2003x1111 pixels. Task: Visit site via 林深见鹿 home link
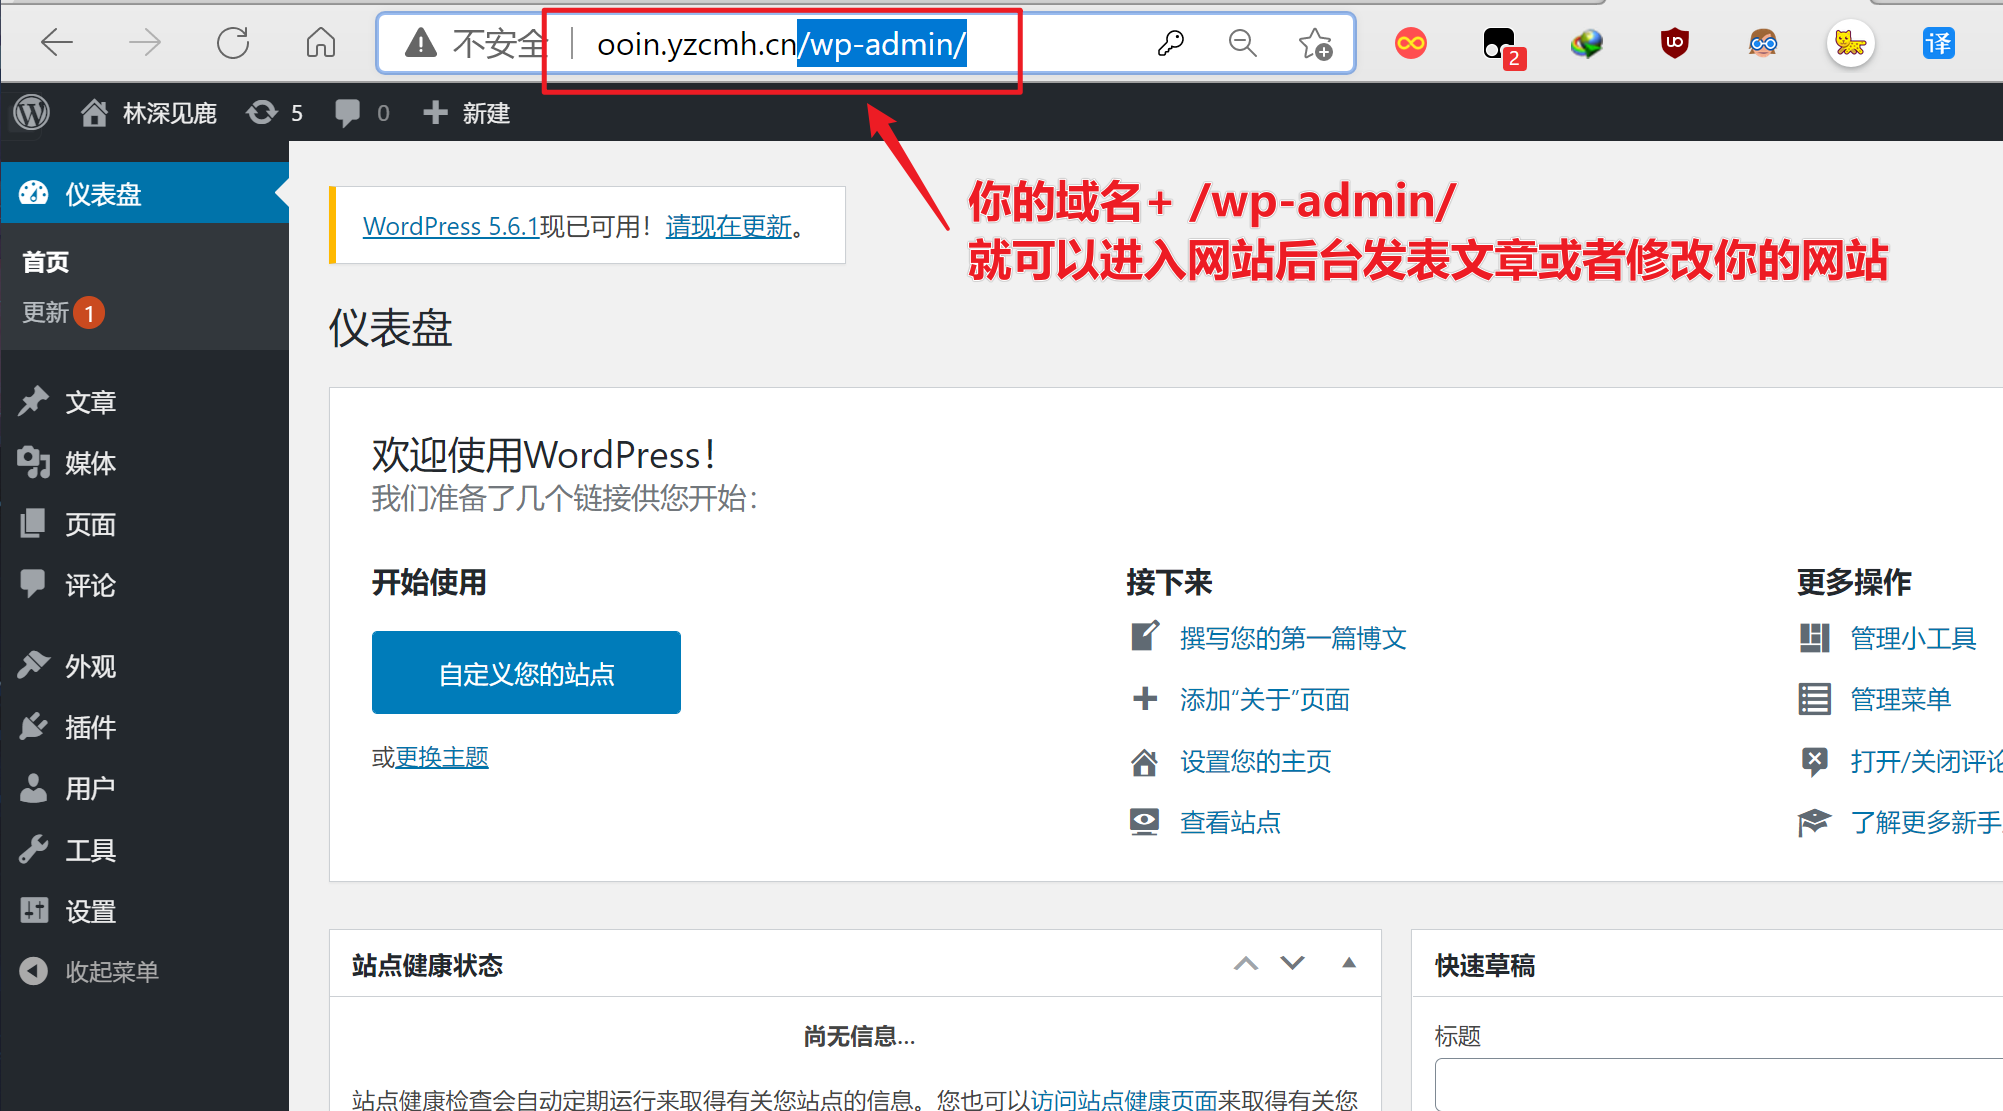pyautogui.click(x=149, y=113)
